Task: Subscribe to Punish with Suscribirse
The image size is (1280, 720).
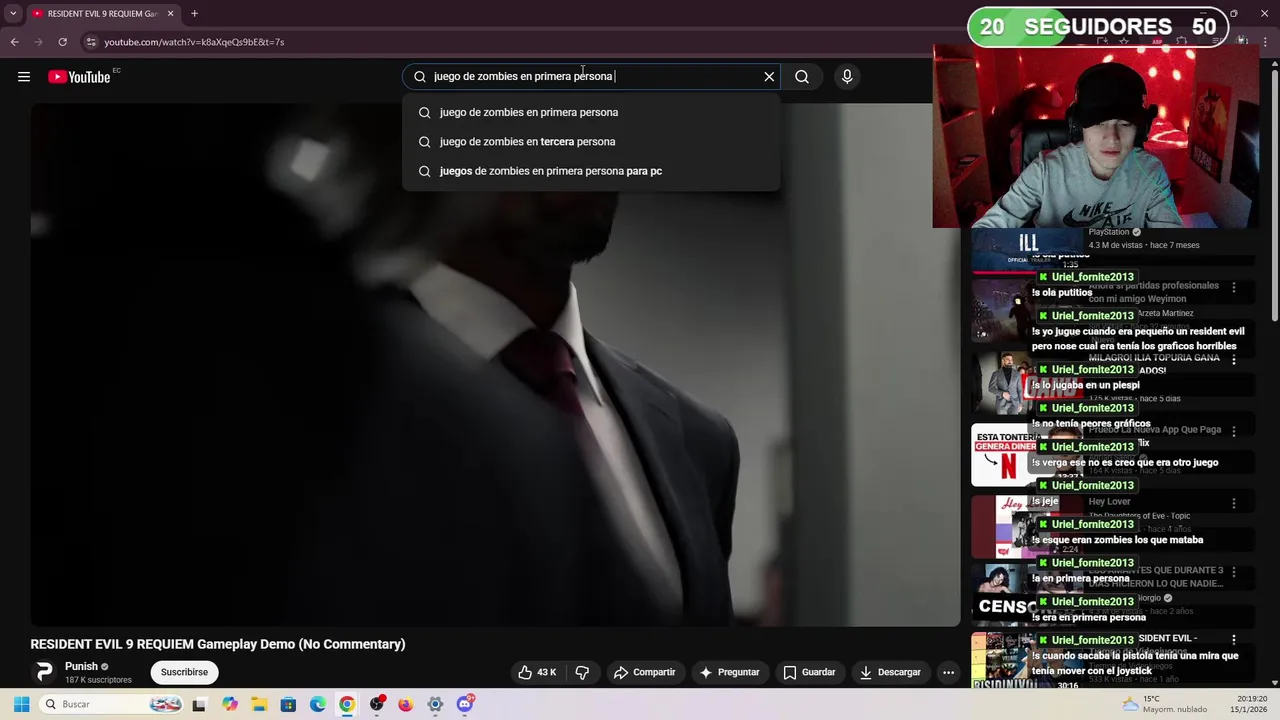Action: click(x=184, y=672)
